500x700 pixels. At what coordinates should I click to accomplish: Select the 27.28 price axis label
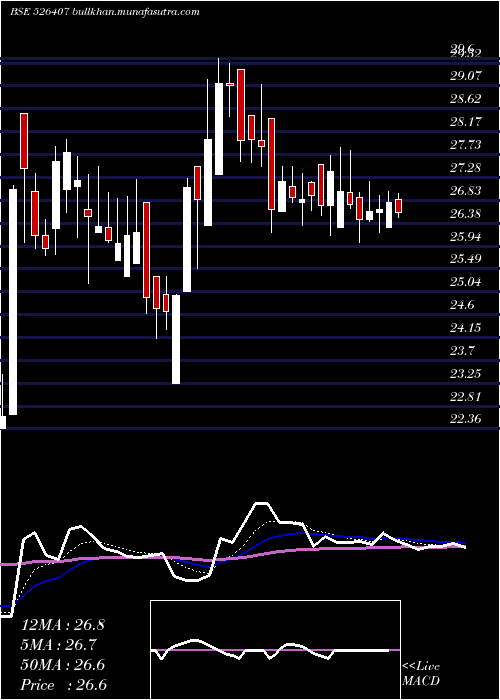tap(466, 168)
